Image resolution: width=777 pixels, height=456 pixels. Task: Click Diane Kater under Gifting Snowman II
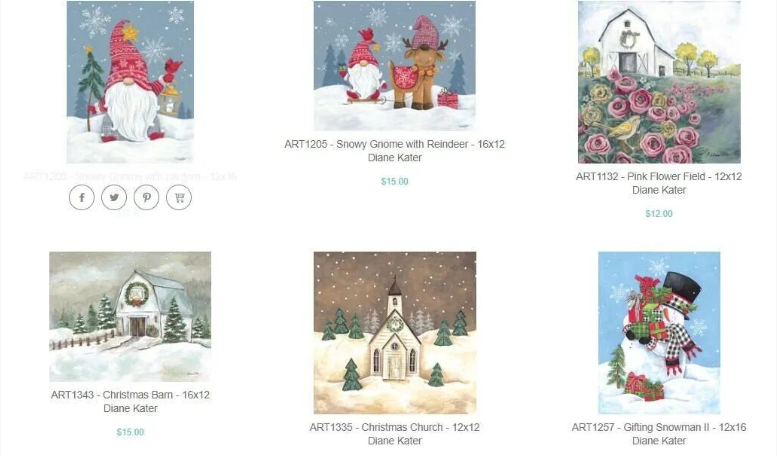[659, 441]
